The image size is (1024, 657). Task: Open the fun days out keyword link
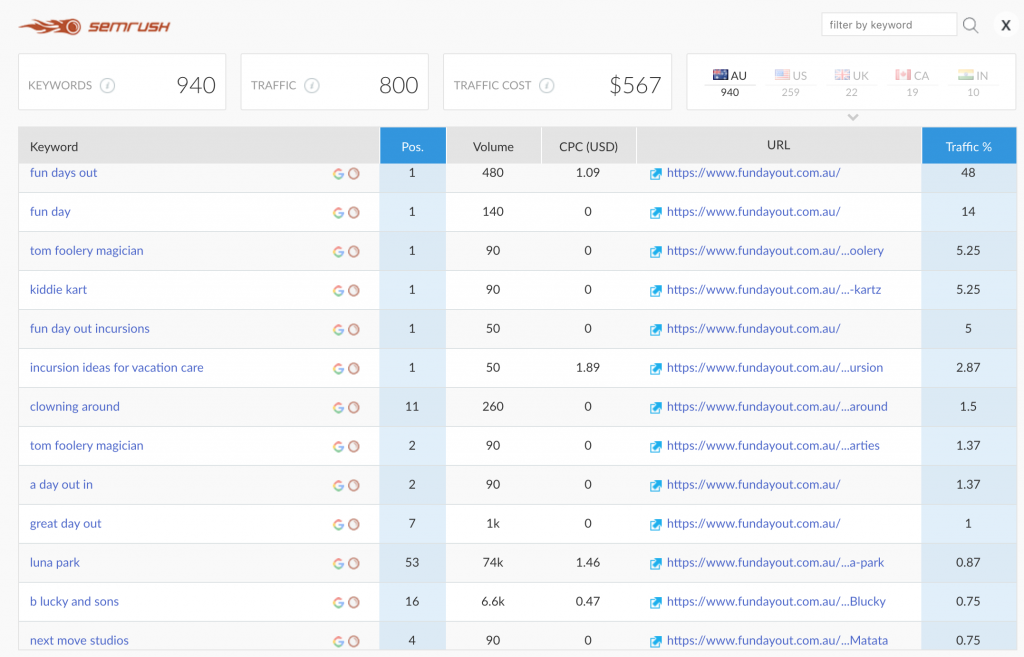pos(63,173)
